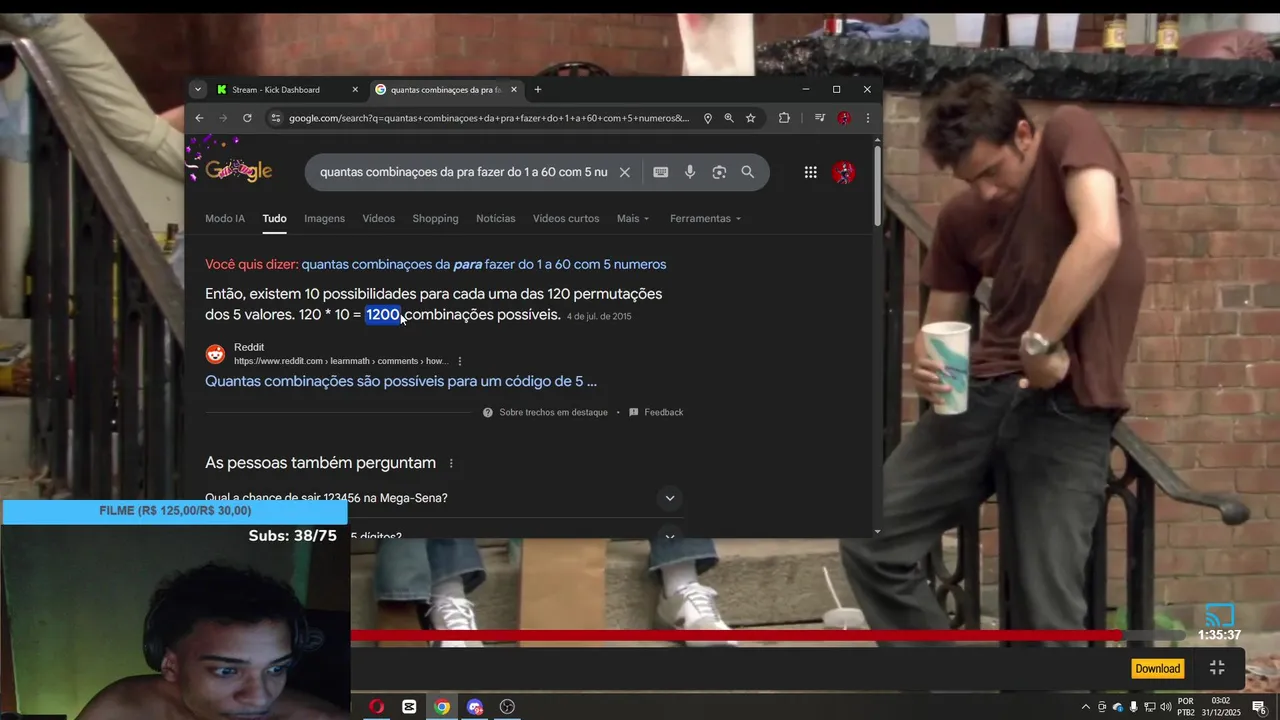Select the Google search results tab
Image resolution: width=1280 pixels, height=720 pixels.
447,89
